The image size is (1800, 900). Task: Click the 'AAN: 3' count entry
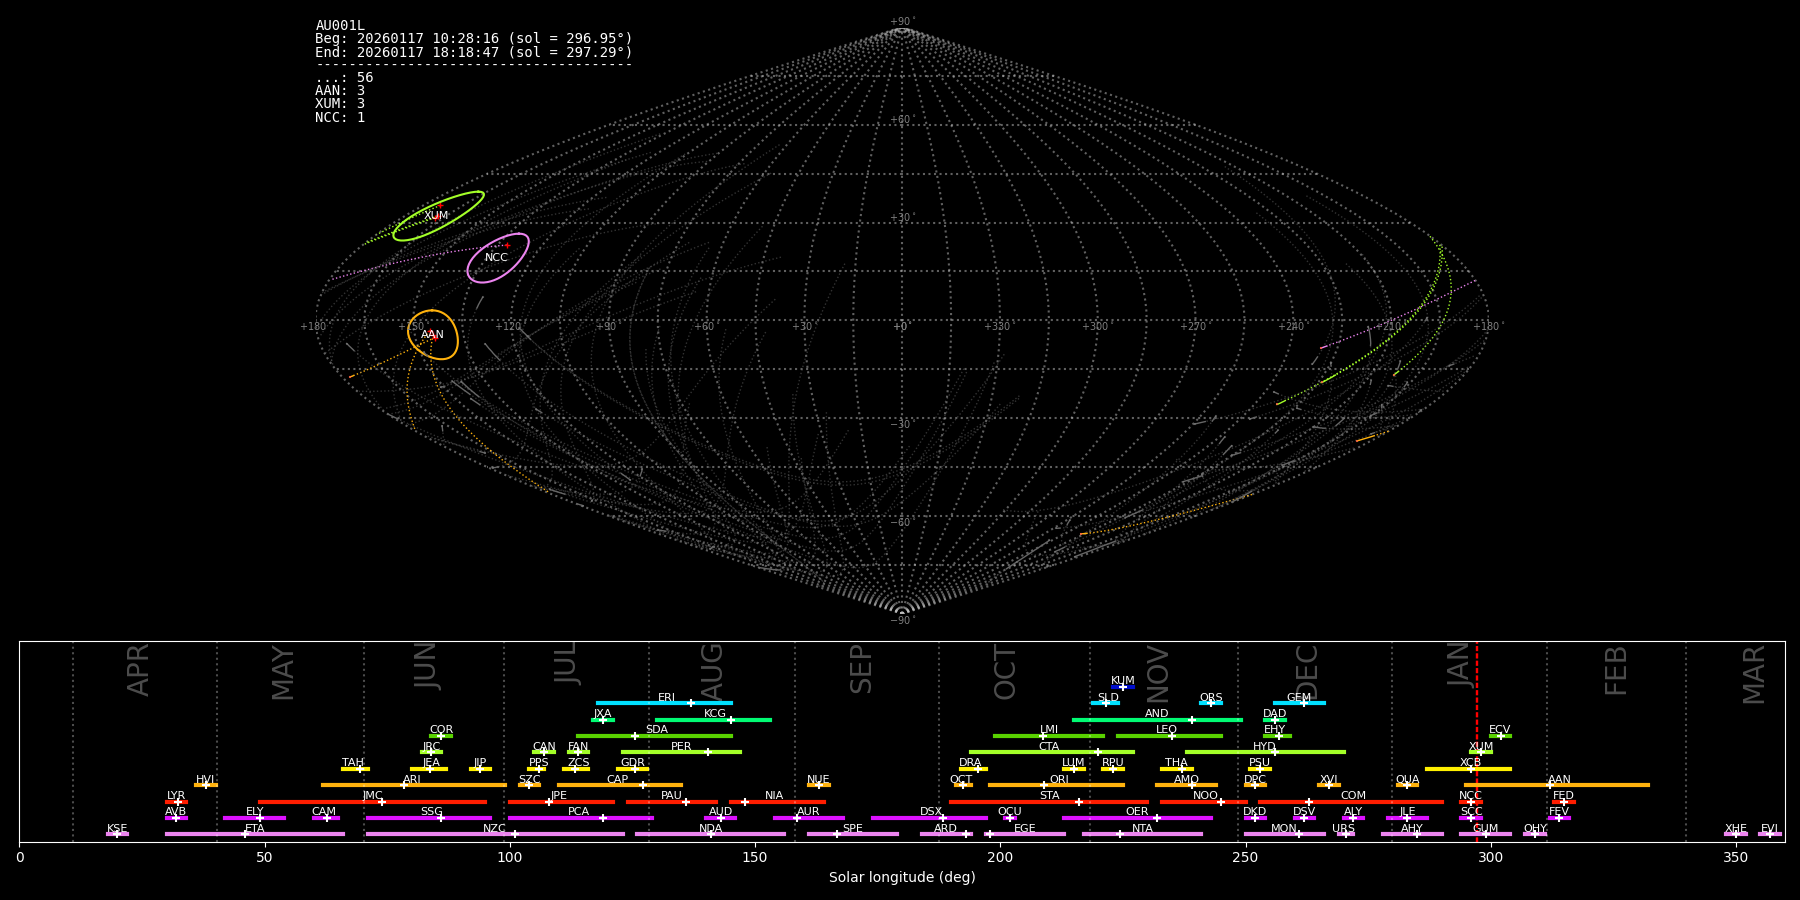click(x=340, y=91)
